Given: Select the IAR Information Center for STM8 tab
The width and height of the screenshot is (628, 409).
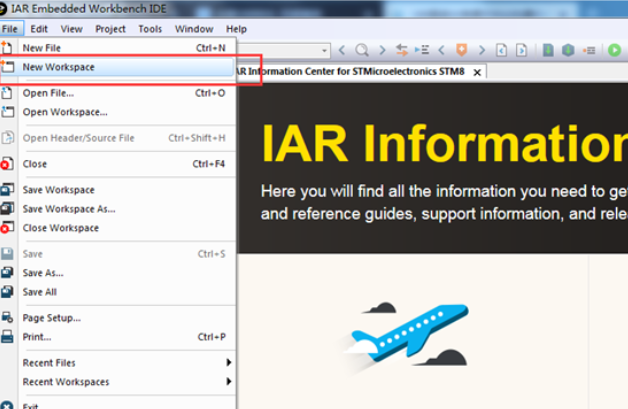Looking at the screenshot, I should (x=349, y=72).
